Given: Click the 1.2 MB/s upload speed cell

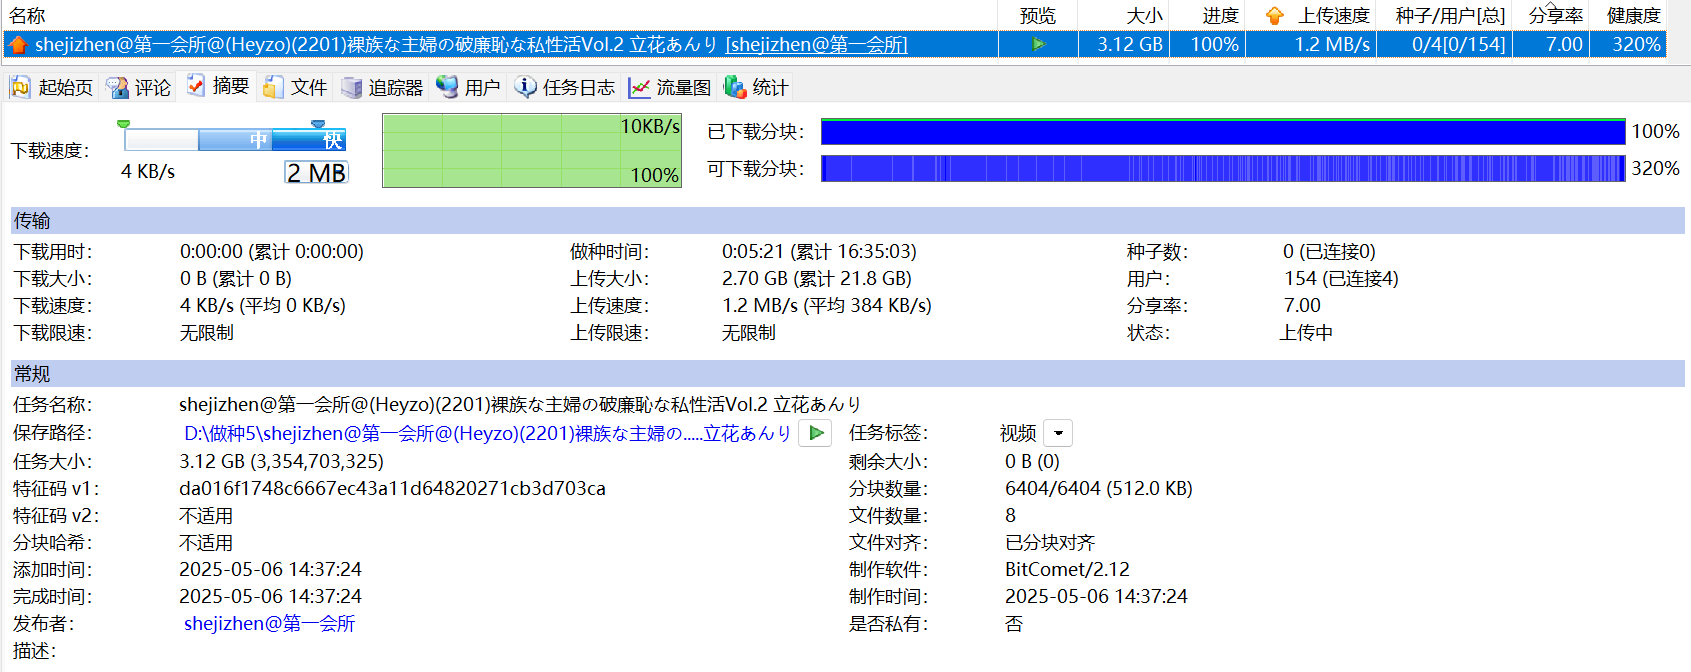Looking at the screenshot, I should 1332,44.
